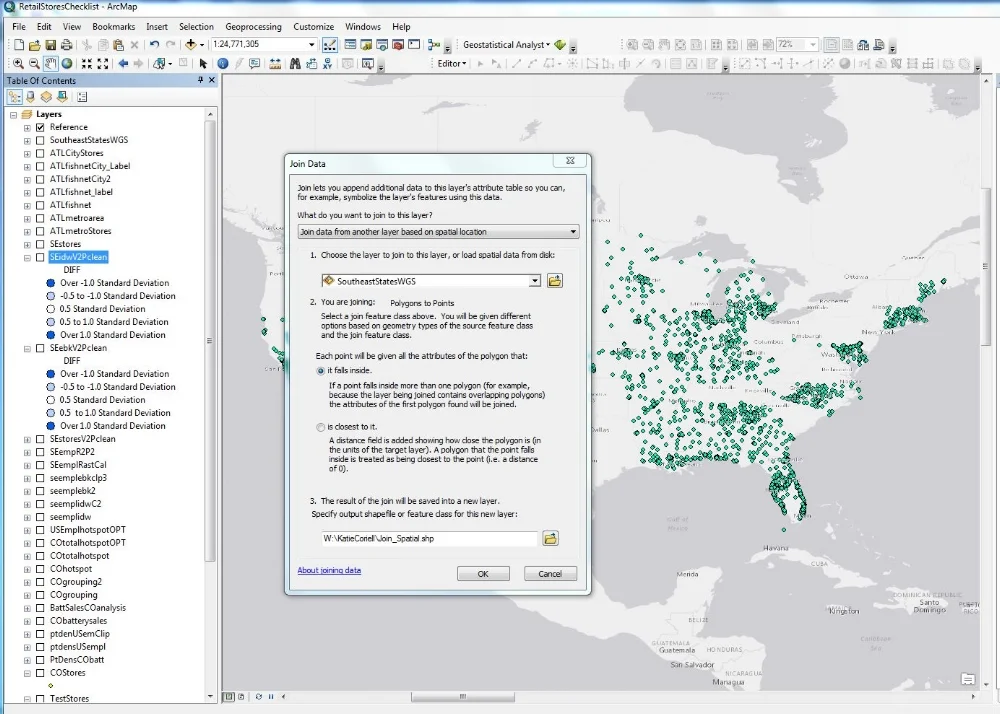This screenshot has height=714, width=1000.
Task: Switch TOC to List By Selection
Action: click(62, 97)
